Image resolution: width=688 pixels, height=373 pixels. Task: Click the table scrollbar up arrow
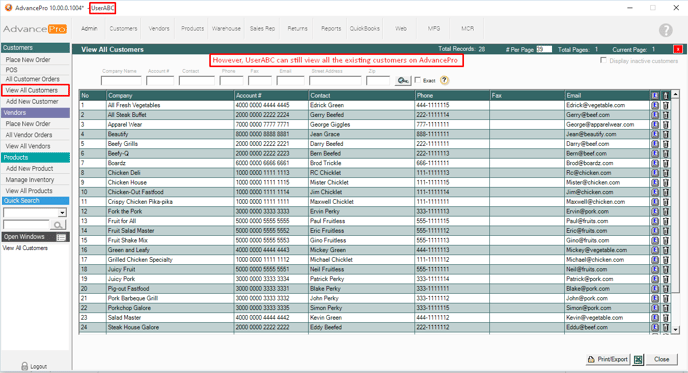click(676, 94)
